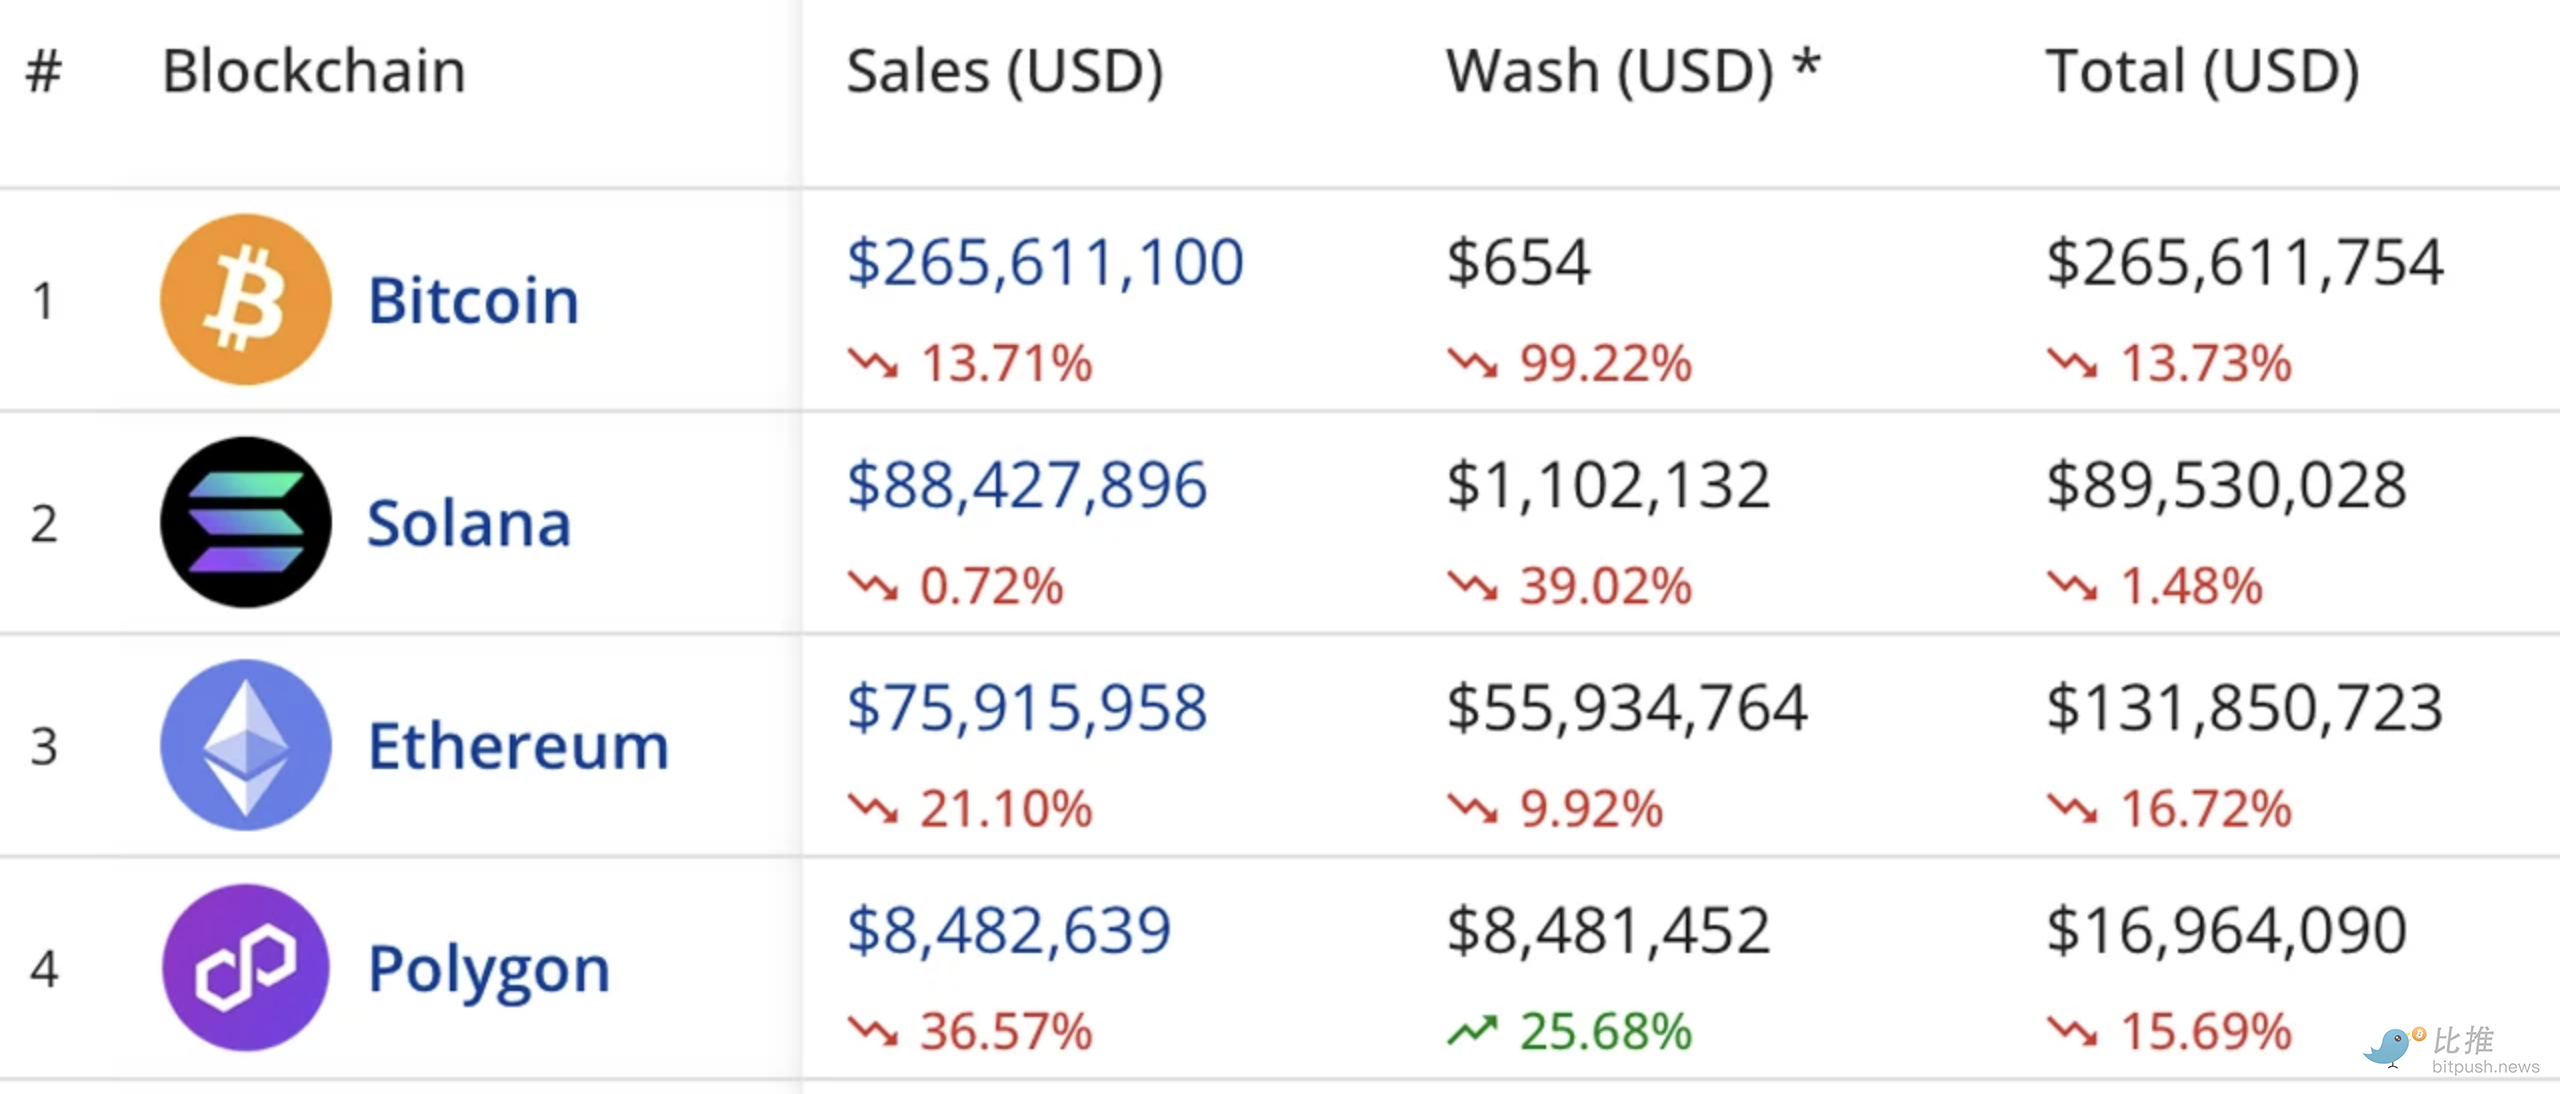Open Ethereum sales figure $75,915,958
Screen dimensions: 2560x1094
pyautogui.click(x=1027, y=708)
